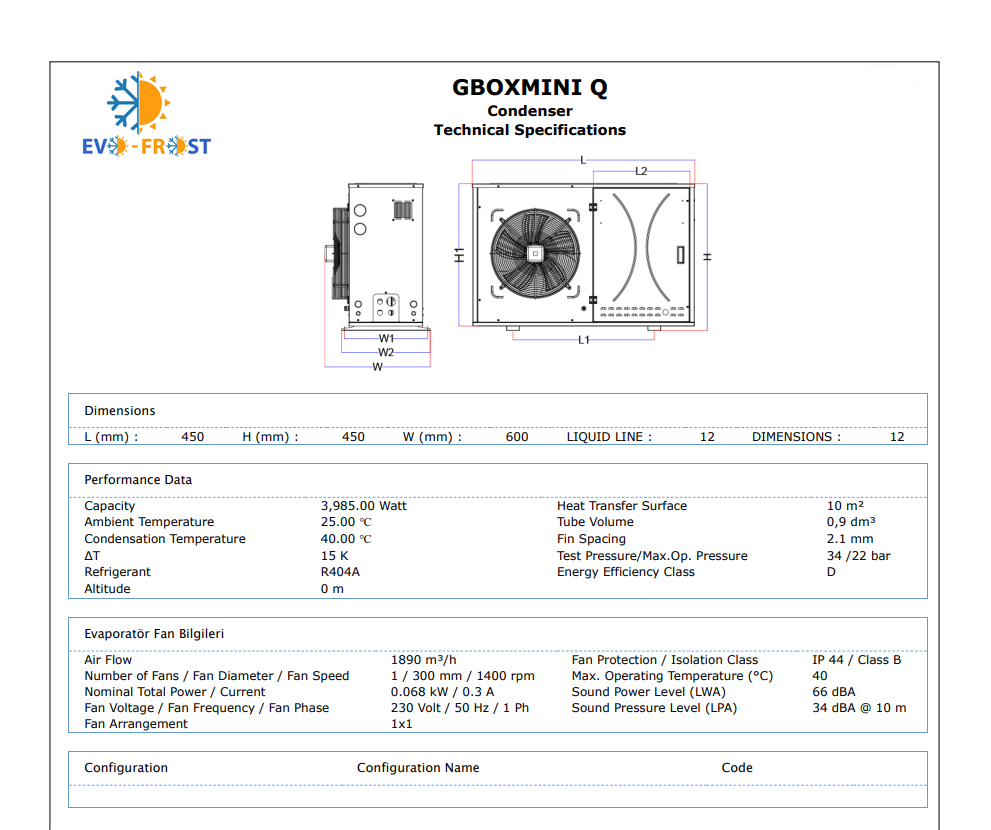Click the Test Pressure/Max.Op. Pressure label
The image size is (991, 830).
652,556
